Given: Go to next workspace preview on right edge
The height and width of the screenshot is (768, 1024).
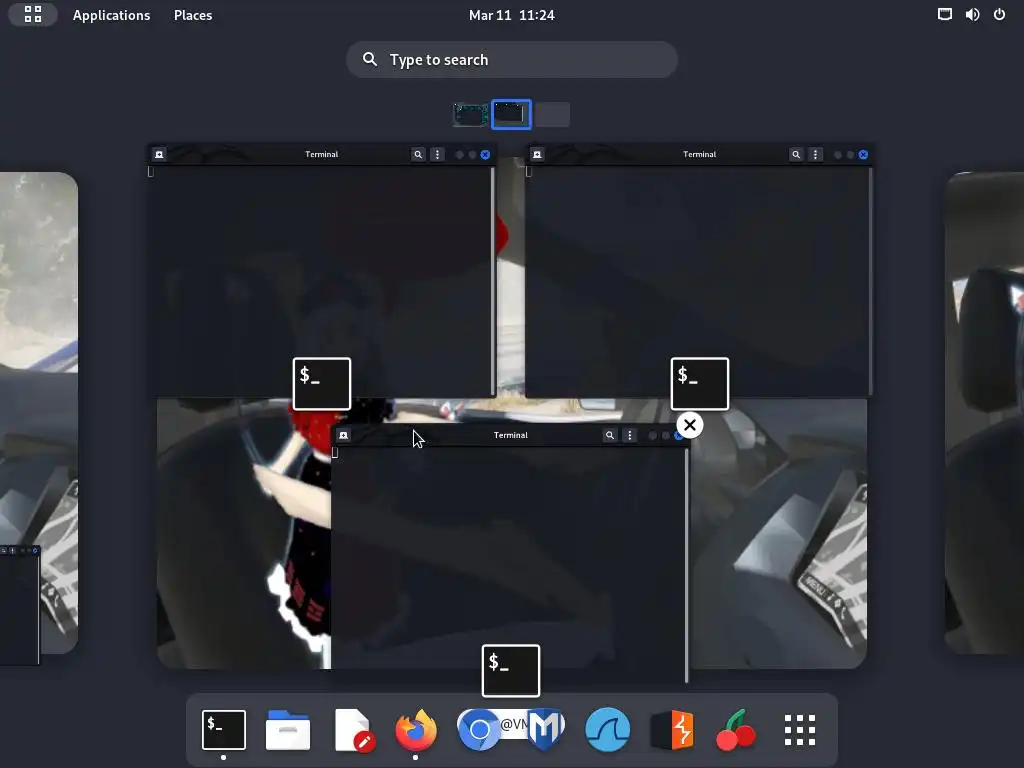Looking at the screenshot, I should click(x=985, y=413).
